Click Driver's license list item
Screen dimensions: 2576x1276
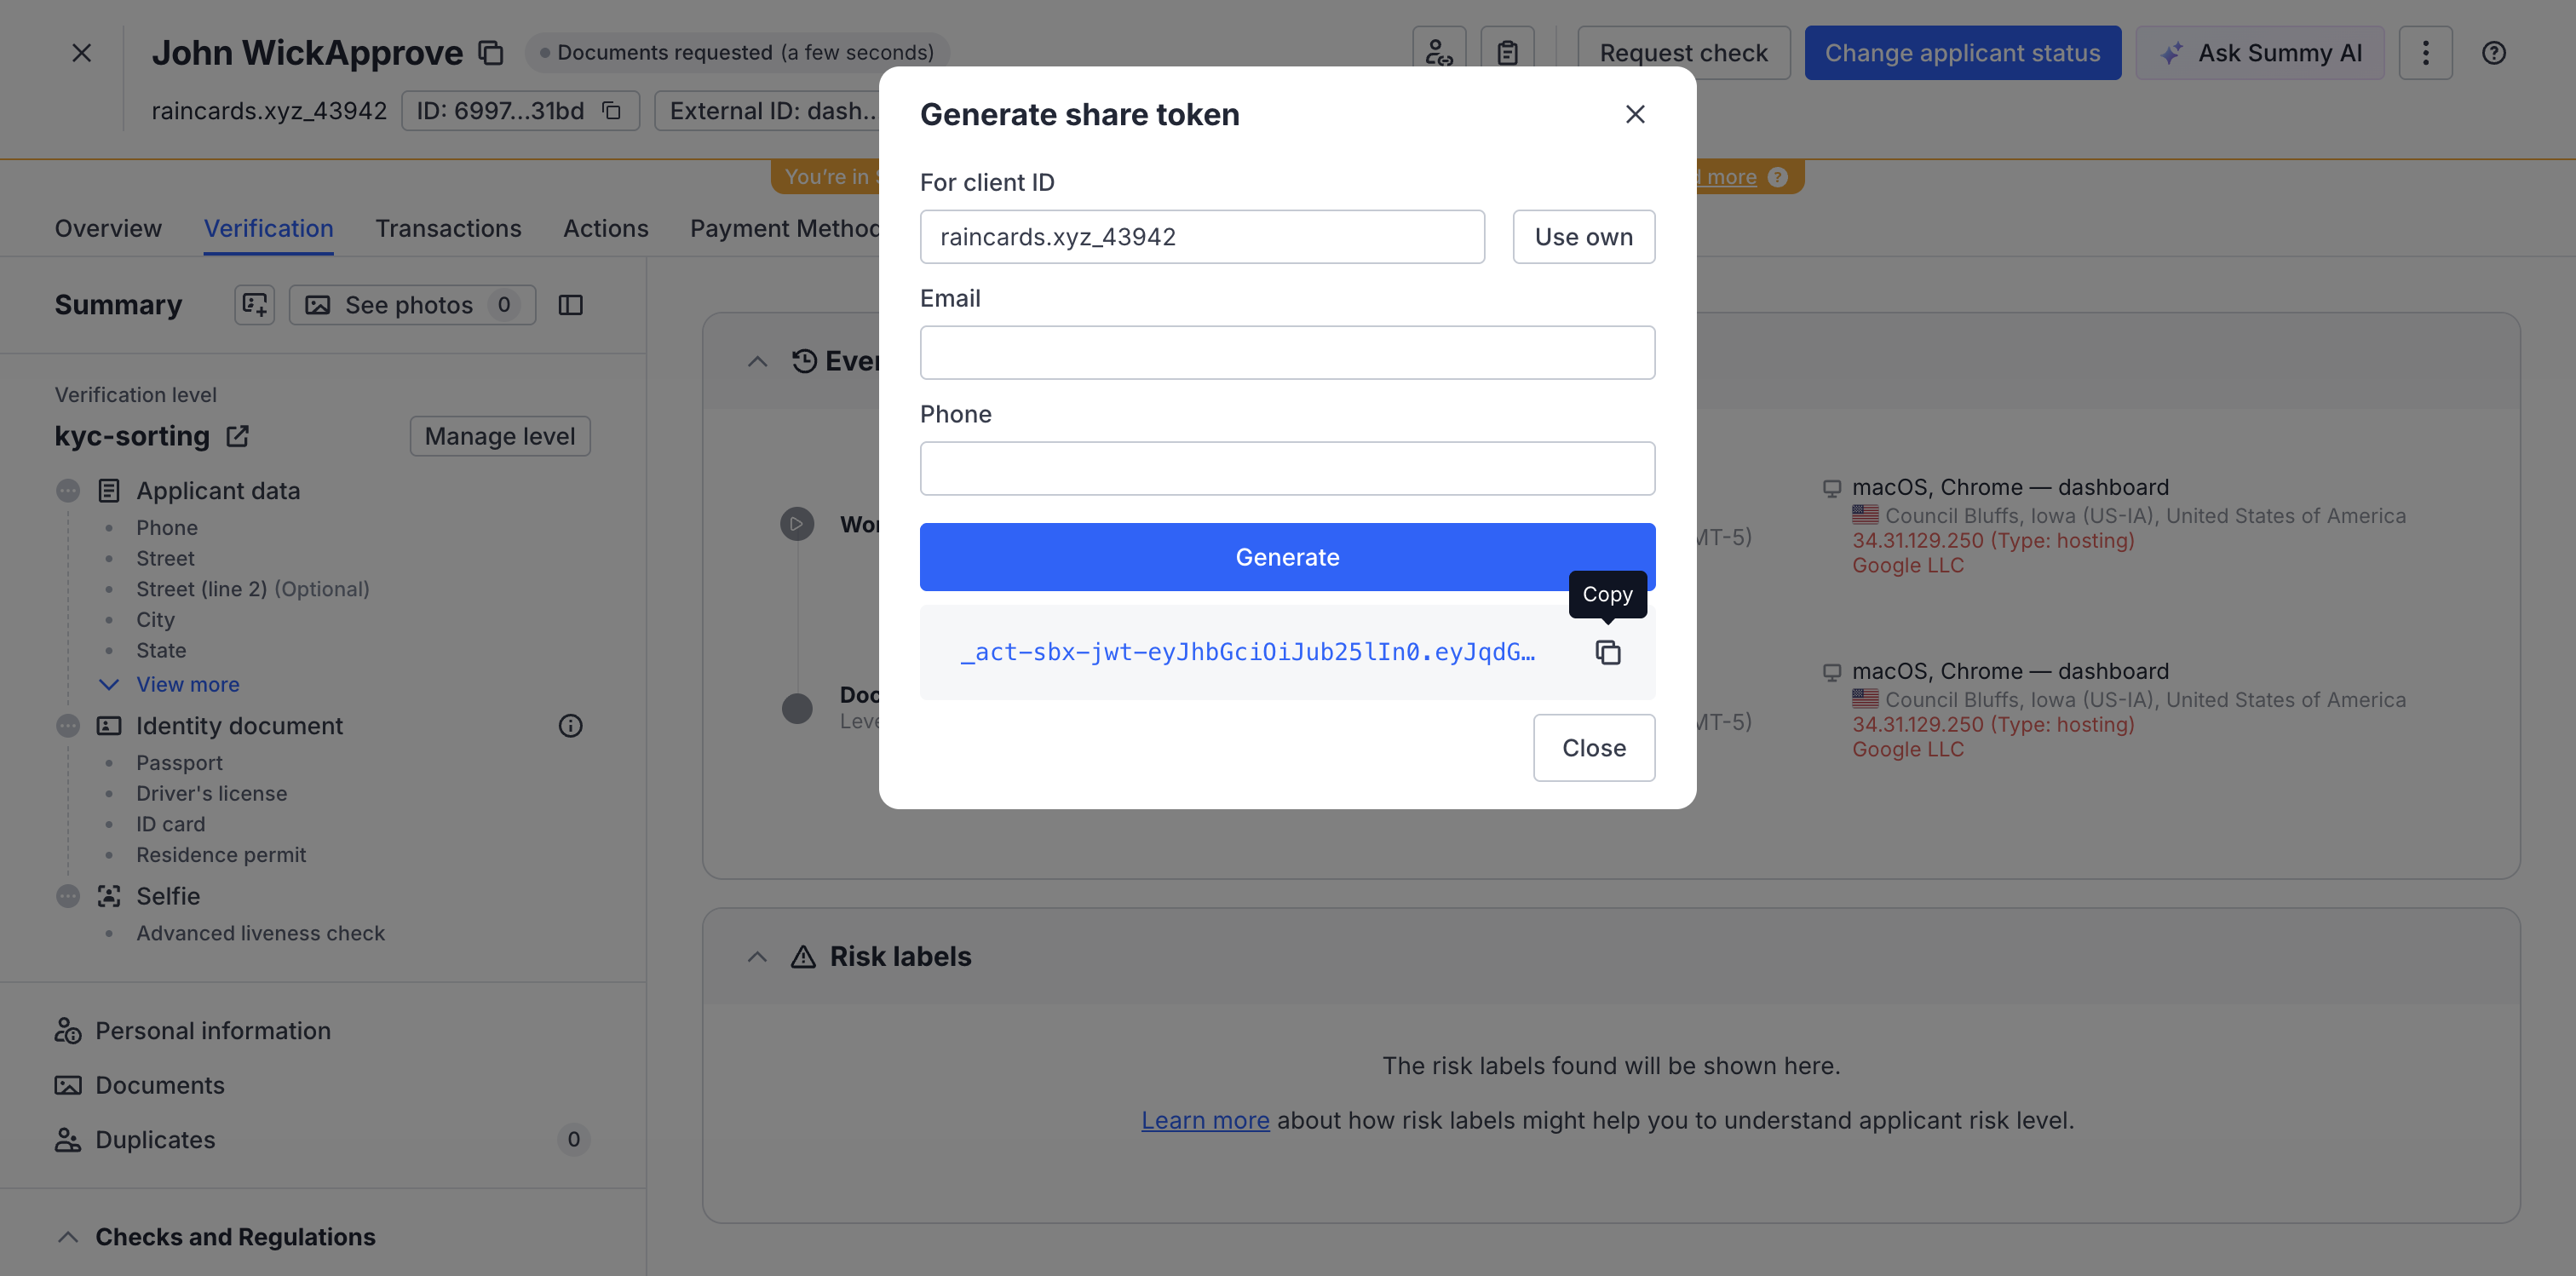[x=211, y=794]
